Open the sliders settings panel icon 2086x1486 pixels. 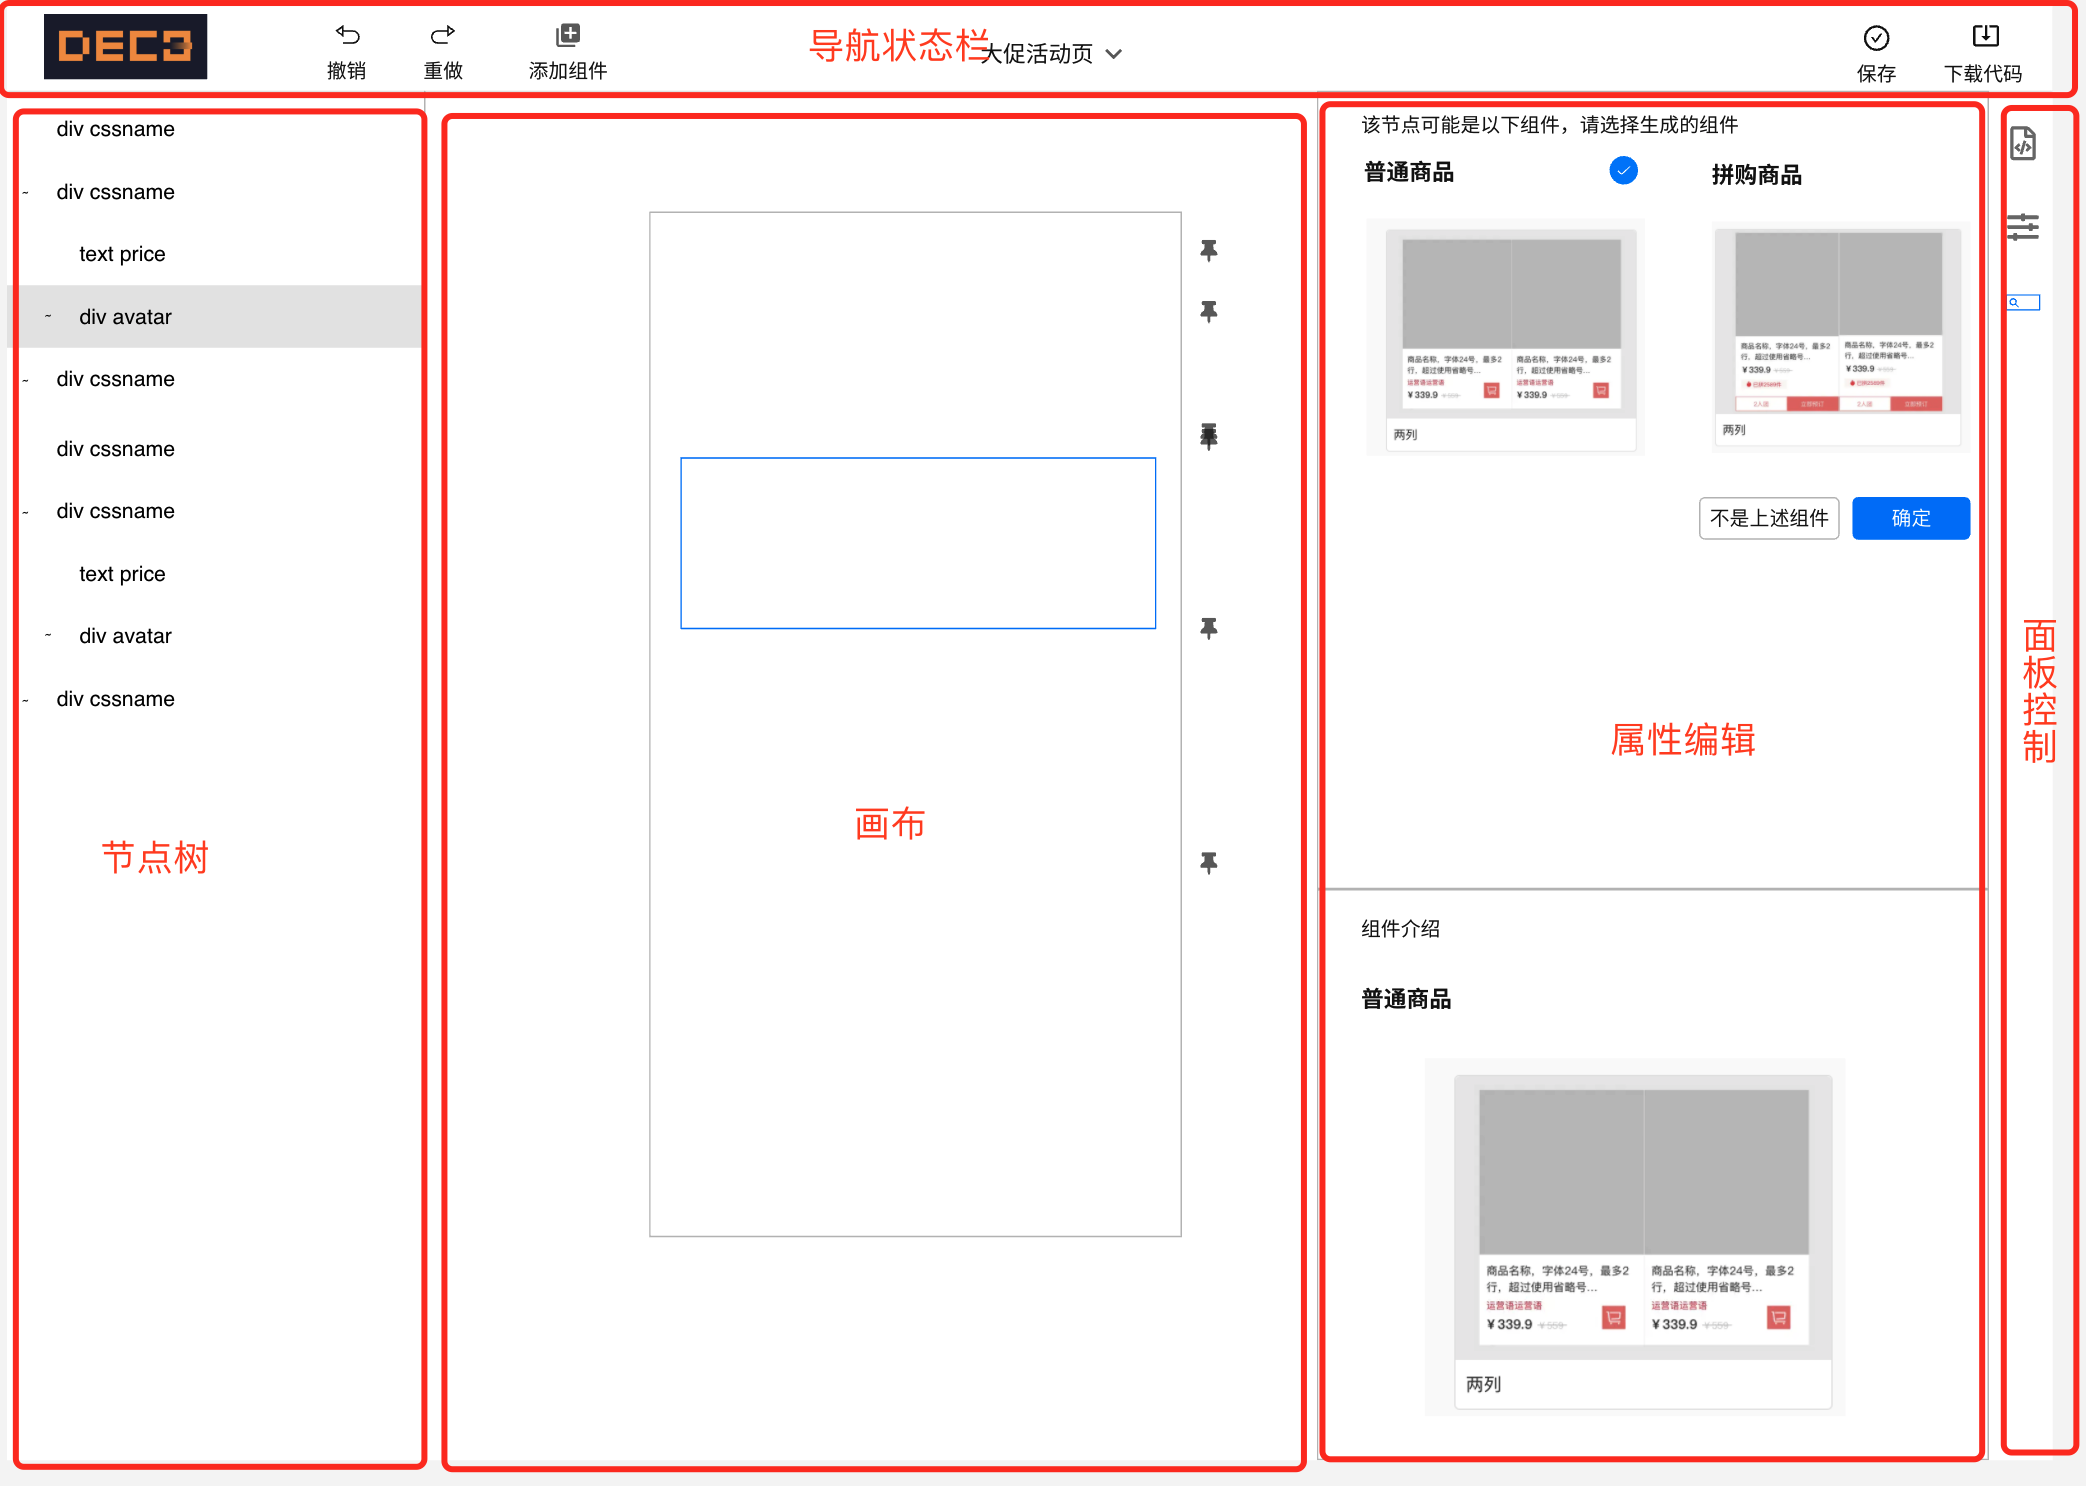[x=2023, y=227]
